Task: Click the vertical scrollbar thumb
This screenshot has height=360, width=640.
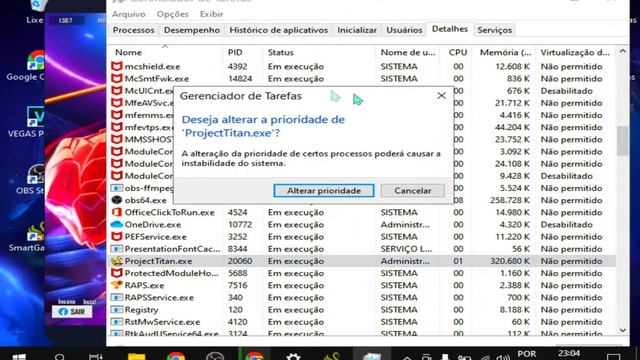Action: point(622,141)
